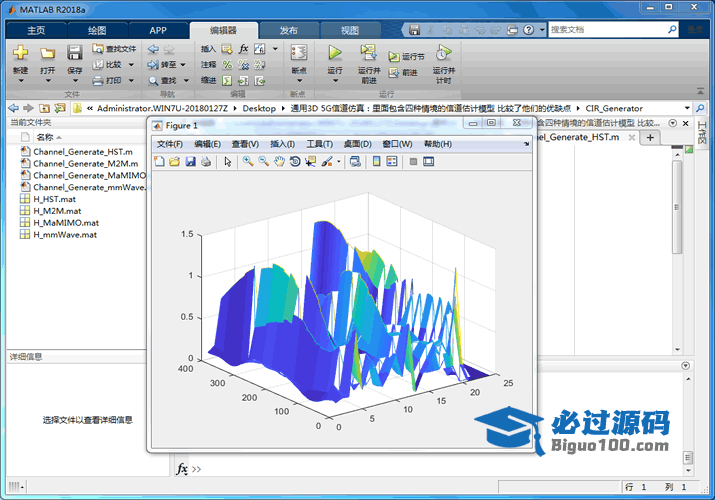The height and width of the screenshot is (500, 715).
Task: Click the Hide Plot Tools icon in Figure 1
Action: click(413, 161)
